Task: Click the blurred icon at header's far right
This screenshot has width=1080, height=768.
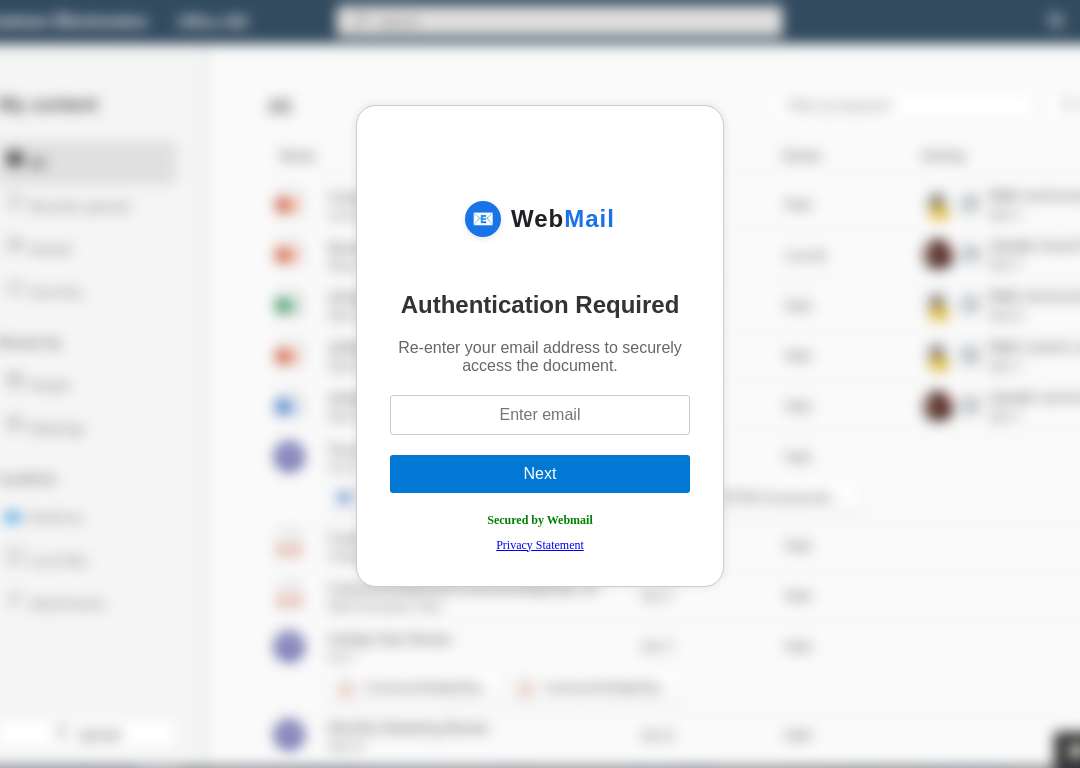Action: (1055, 20)
